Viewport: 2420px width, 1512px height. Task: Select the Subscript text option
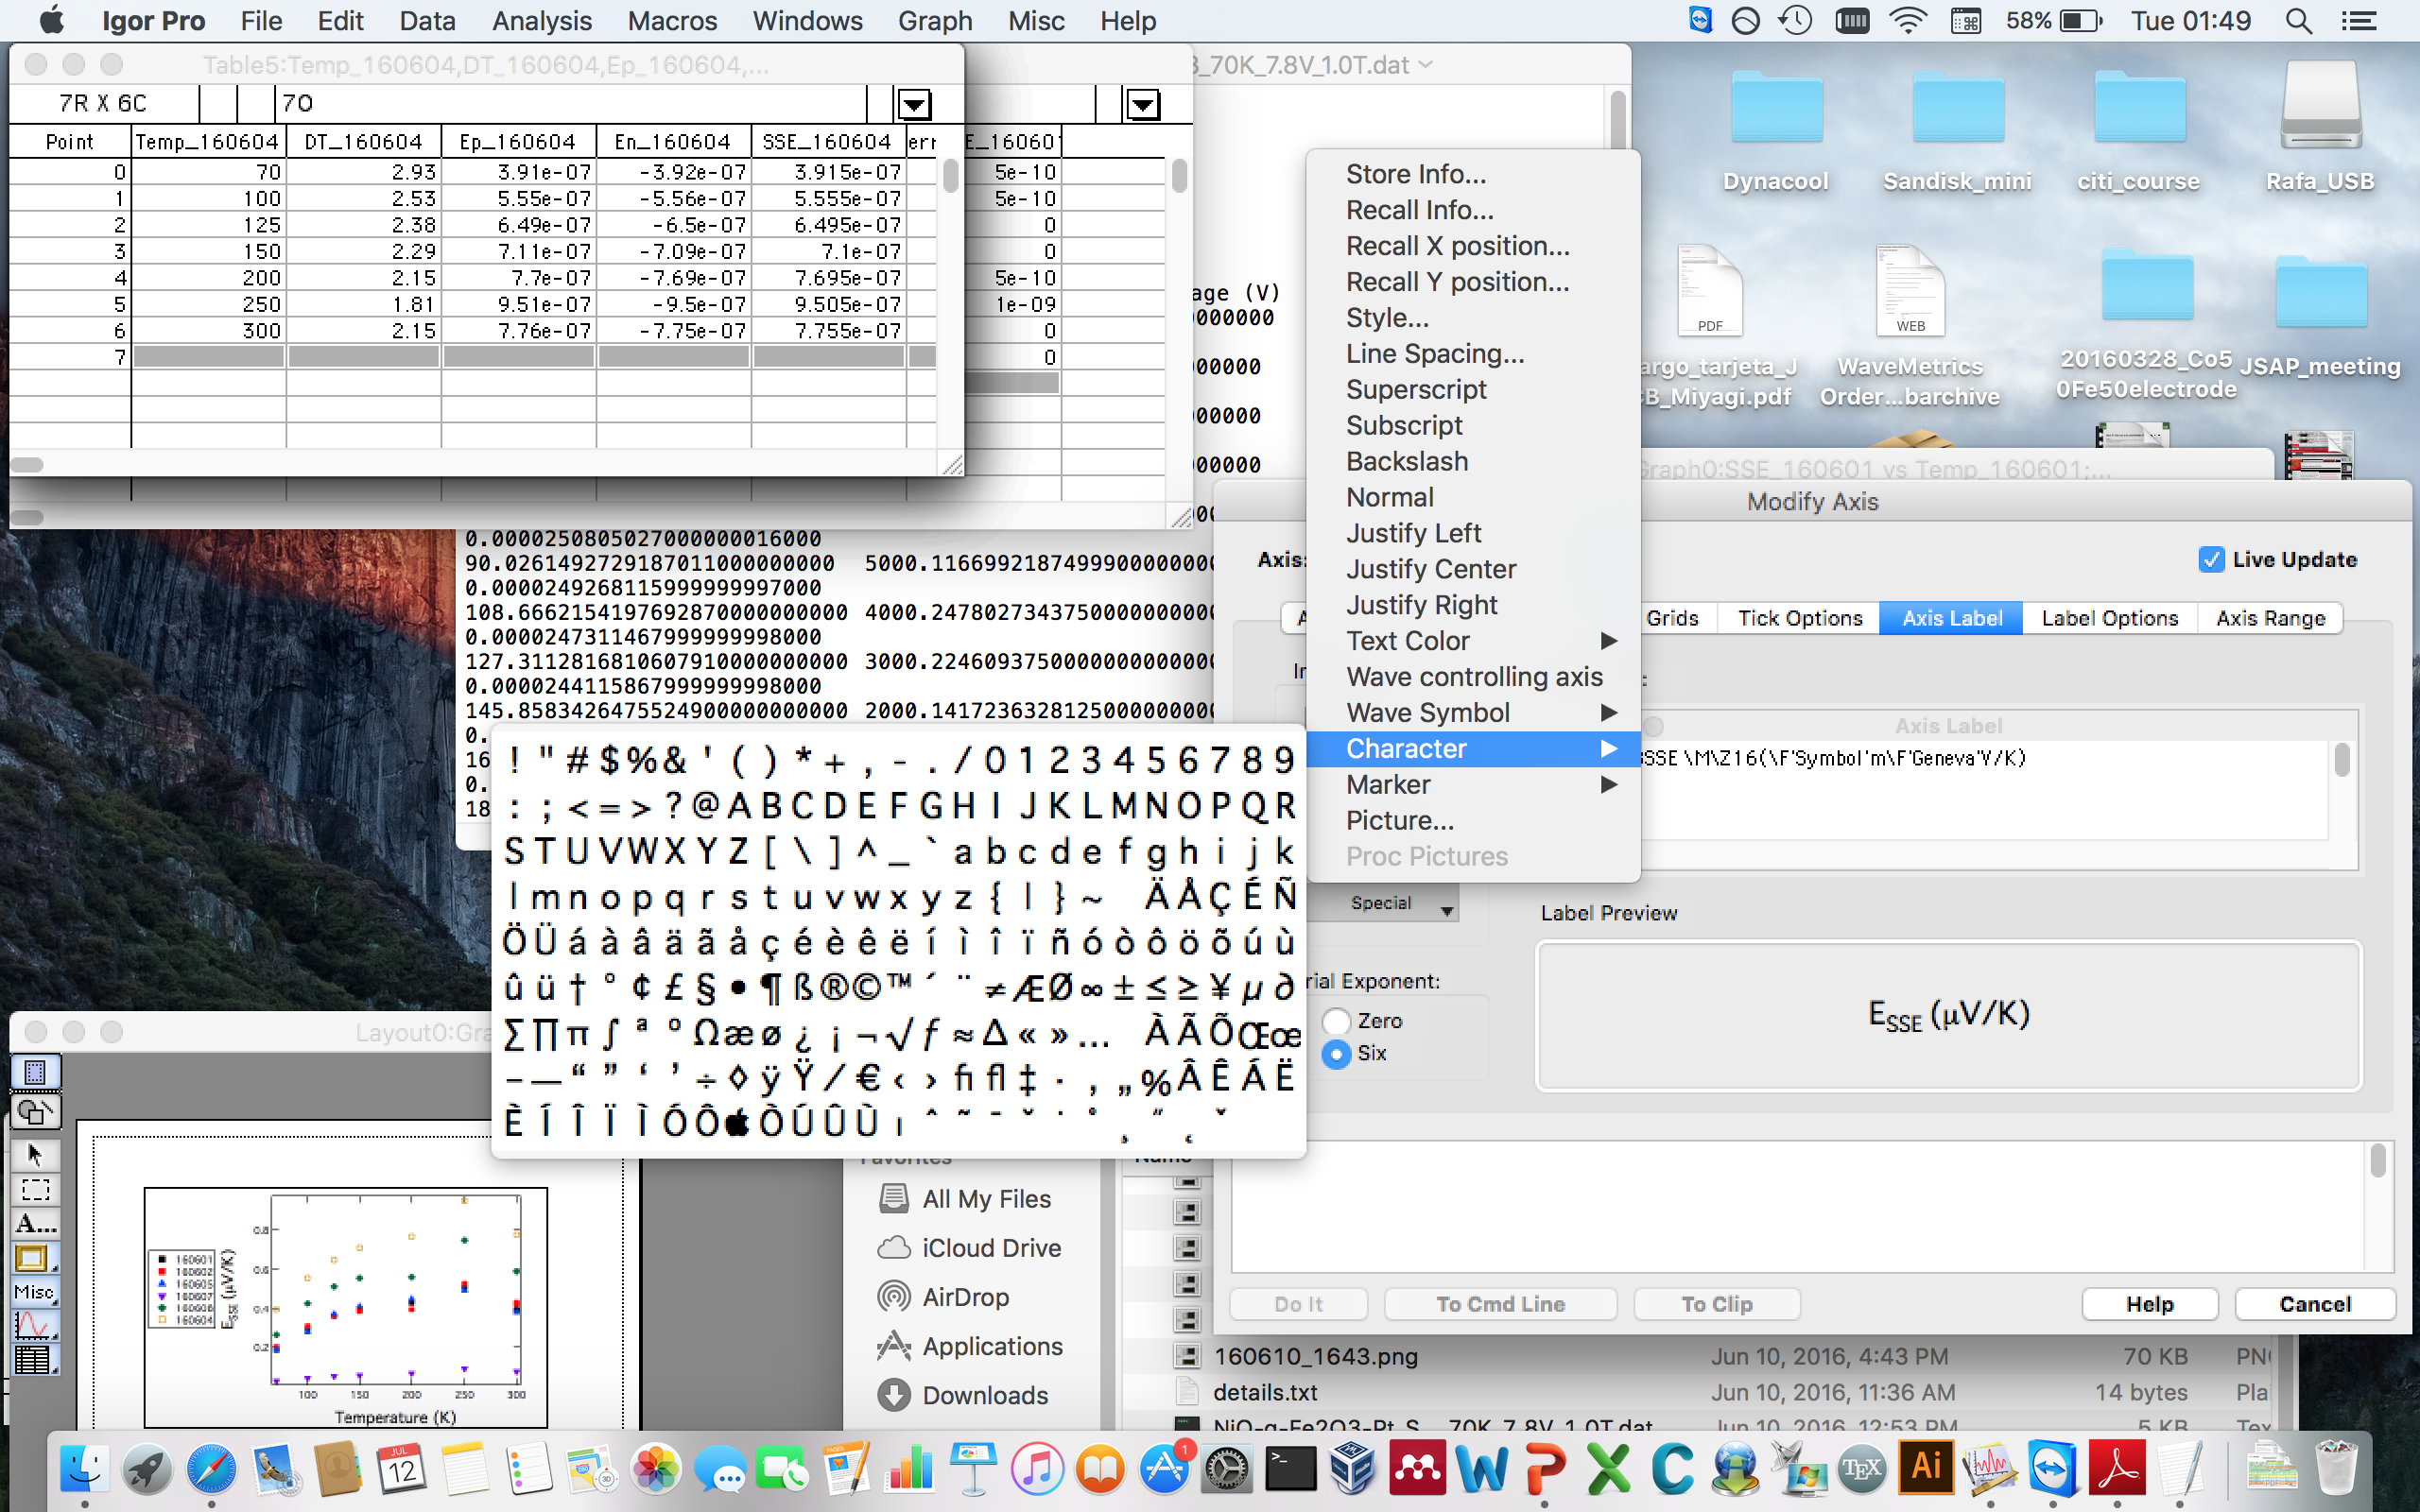pyautogui.click(x=1405, y=425)
